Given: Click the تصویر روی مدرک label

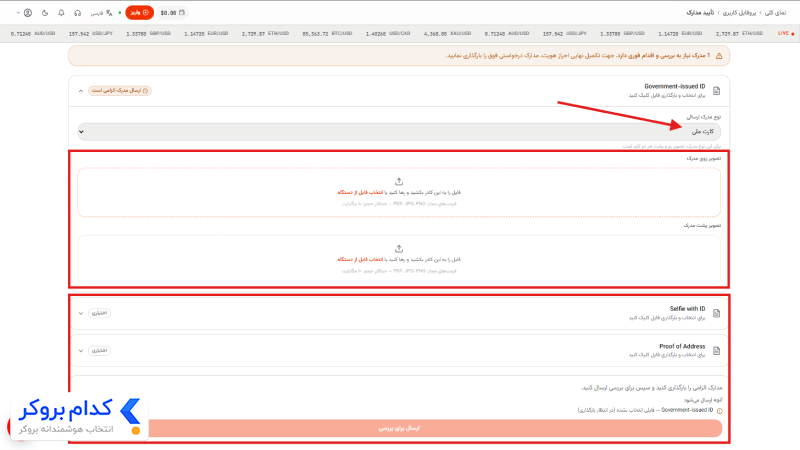Looking at the screenshot, I should click(x=704, y=158).
